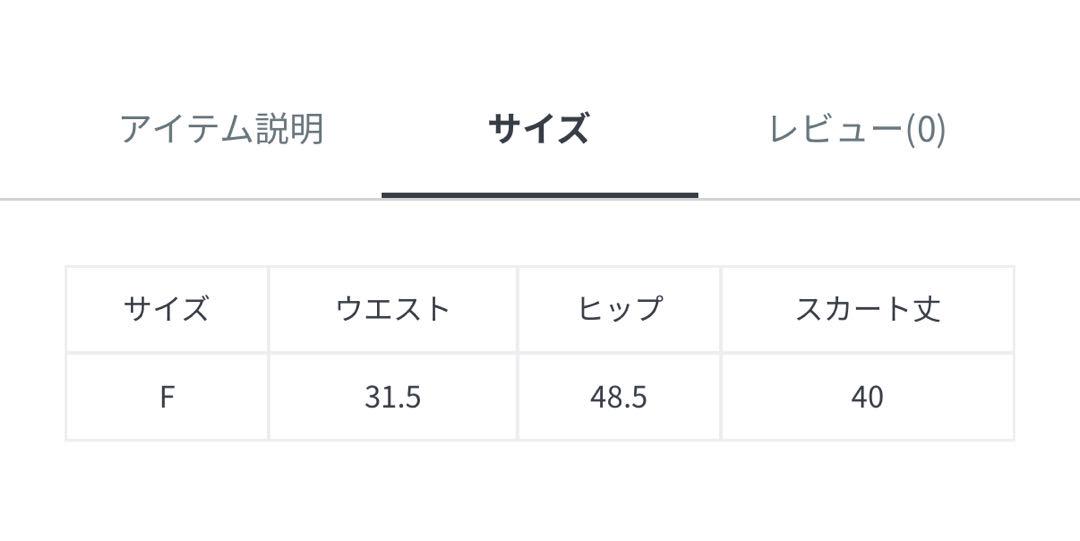The height and width of the screenshot is (541, 1080).
Task: Click the 31.5 waist value
Action: coord(393,397)
